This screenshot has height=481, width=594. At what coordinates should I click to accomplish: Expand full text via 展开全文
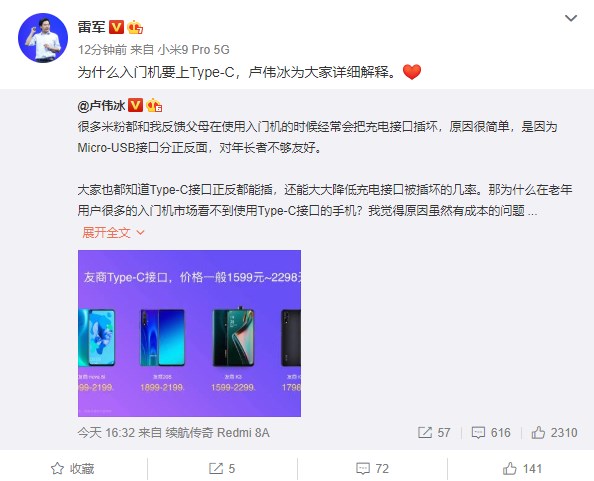click(113, 232)
